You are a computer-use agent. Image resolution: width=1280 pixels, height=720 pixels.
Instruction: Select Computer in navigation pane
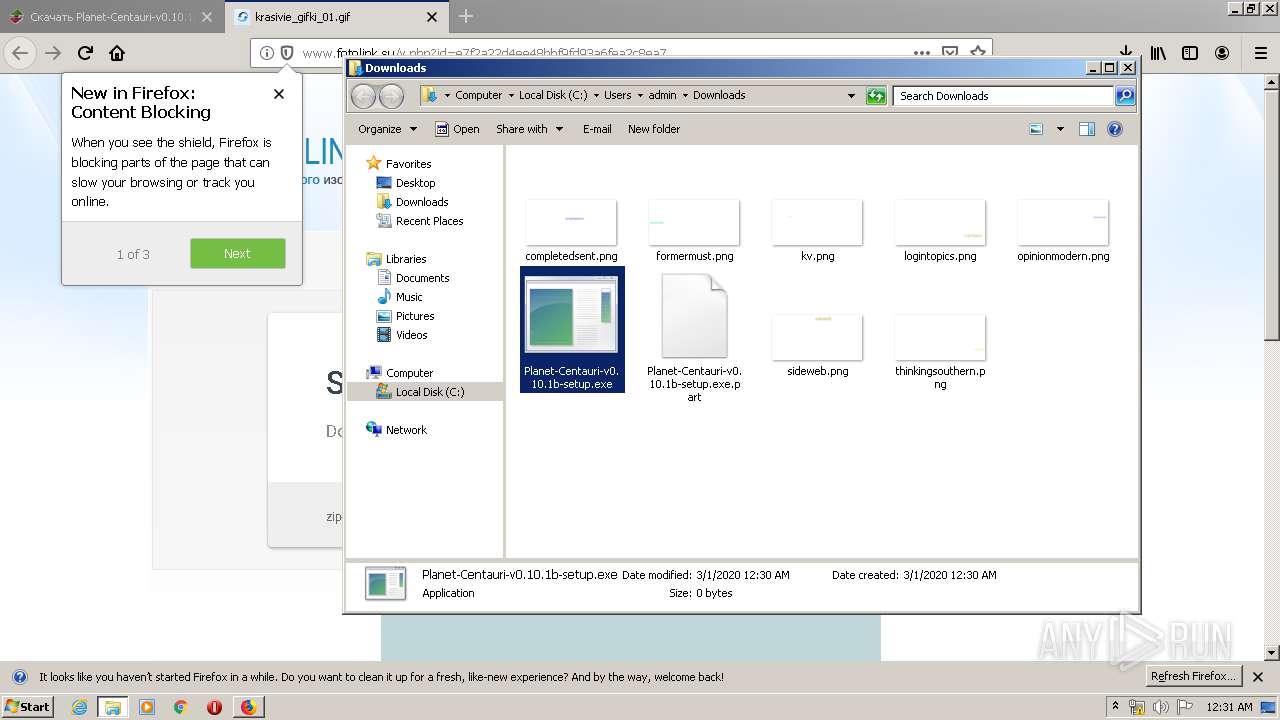coord(400,373)
